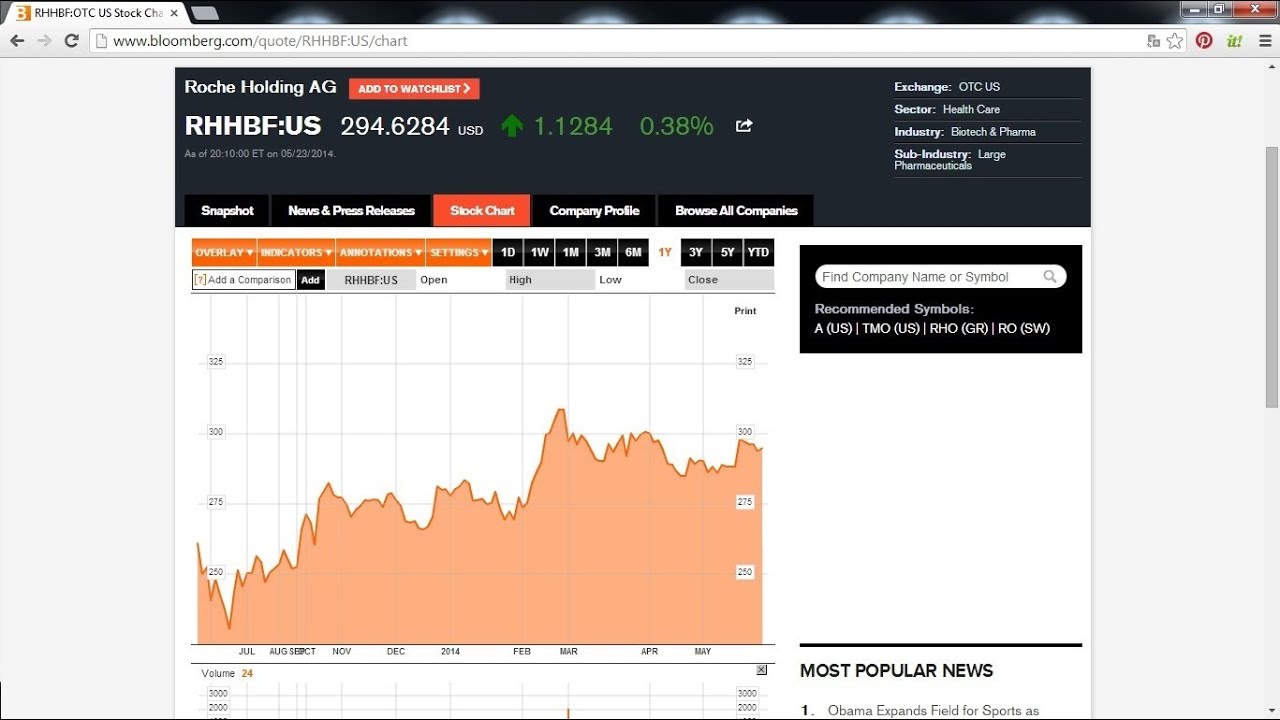
Task: Select the 1W time range
Action: [x=539, y=253]
